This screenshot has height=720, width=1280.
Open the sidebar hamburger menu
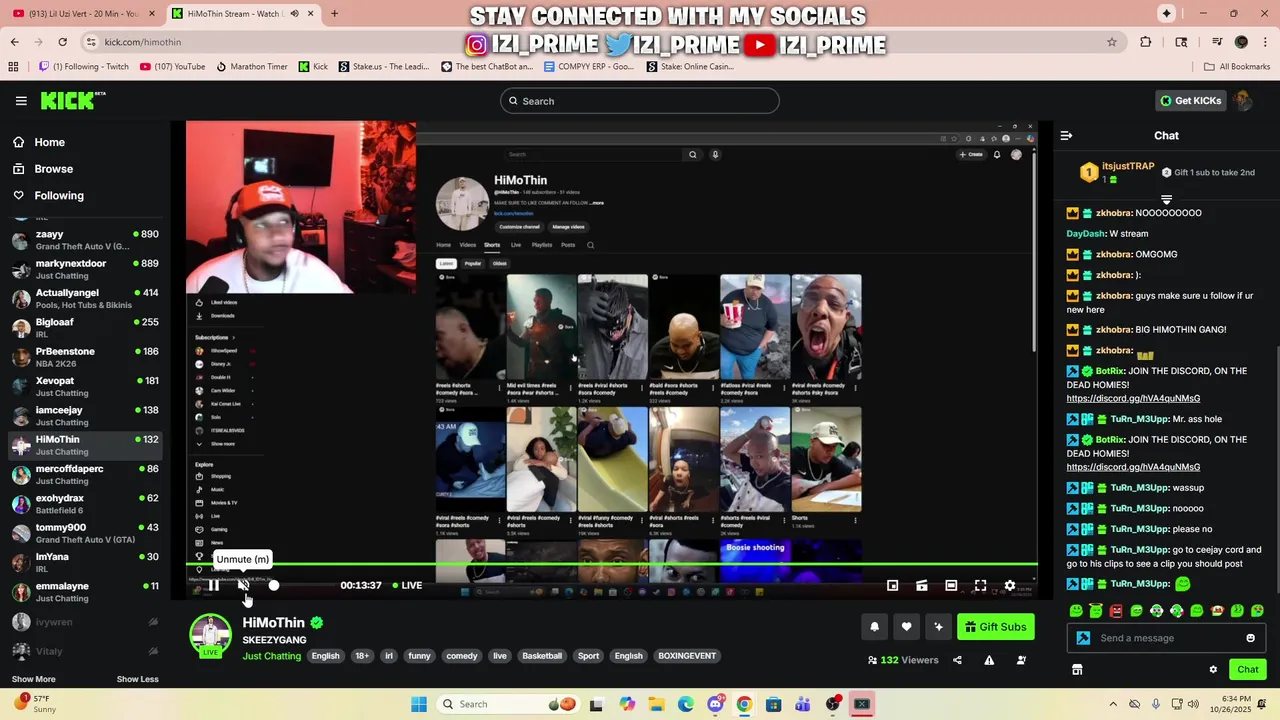tap(21, 101)
